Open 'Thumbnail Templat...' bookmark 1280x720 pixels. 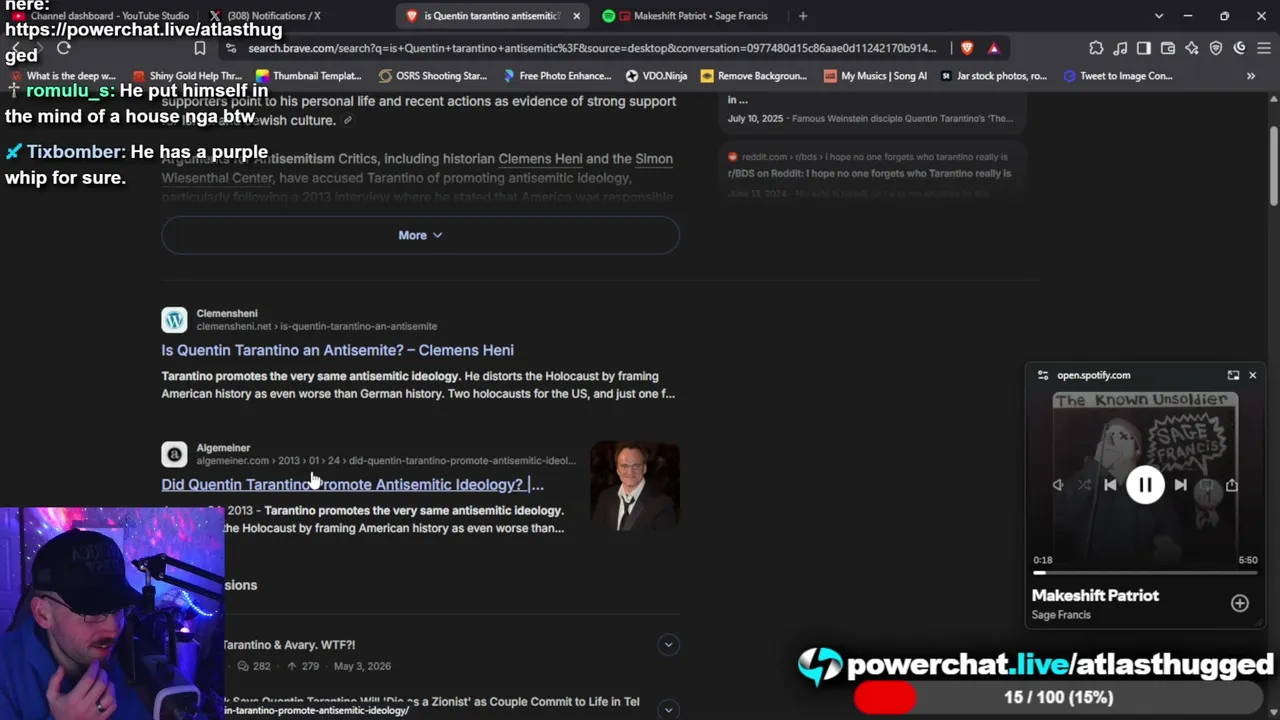(309, 76)
